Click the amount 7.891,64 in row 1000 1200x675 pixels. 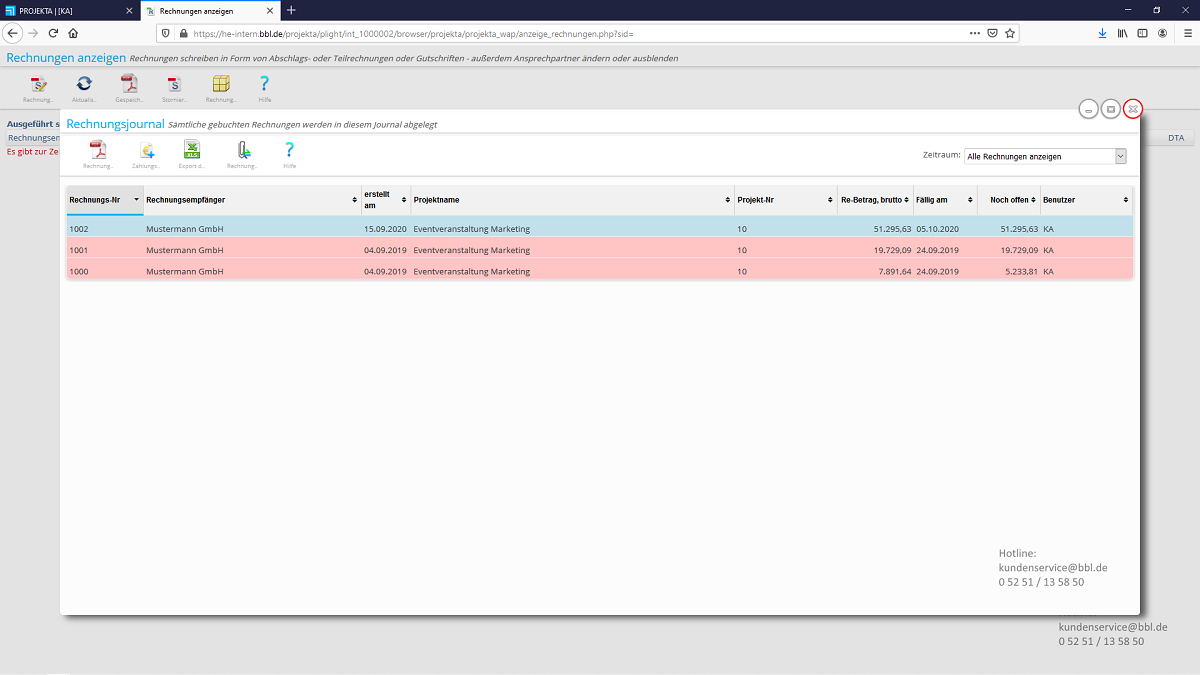click(x=894, y=271)
